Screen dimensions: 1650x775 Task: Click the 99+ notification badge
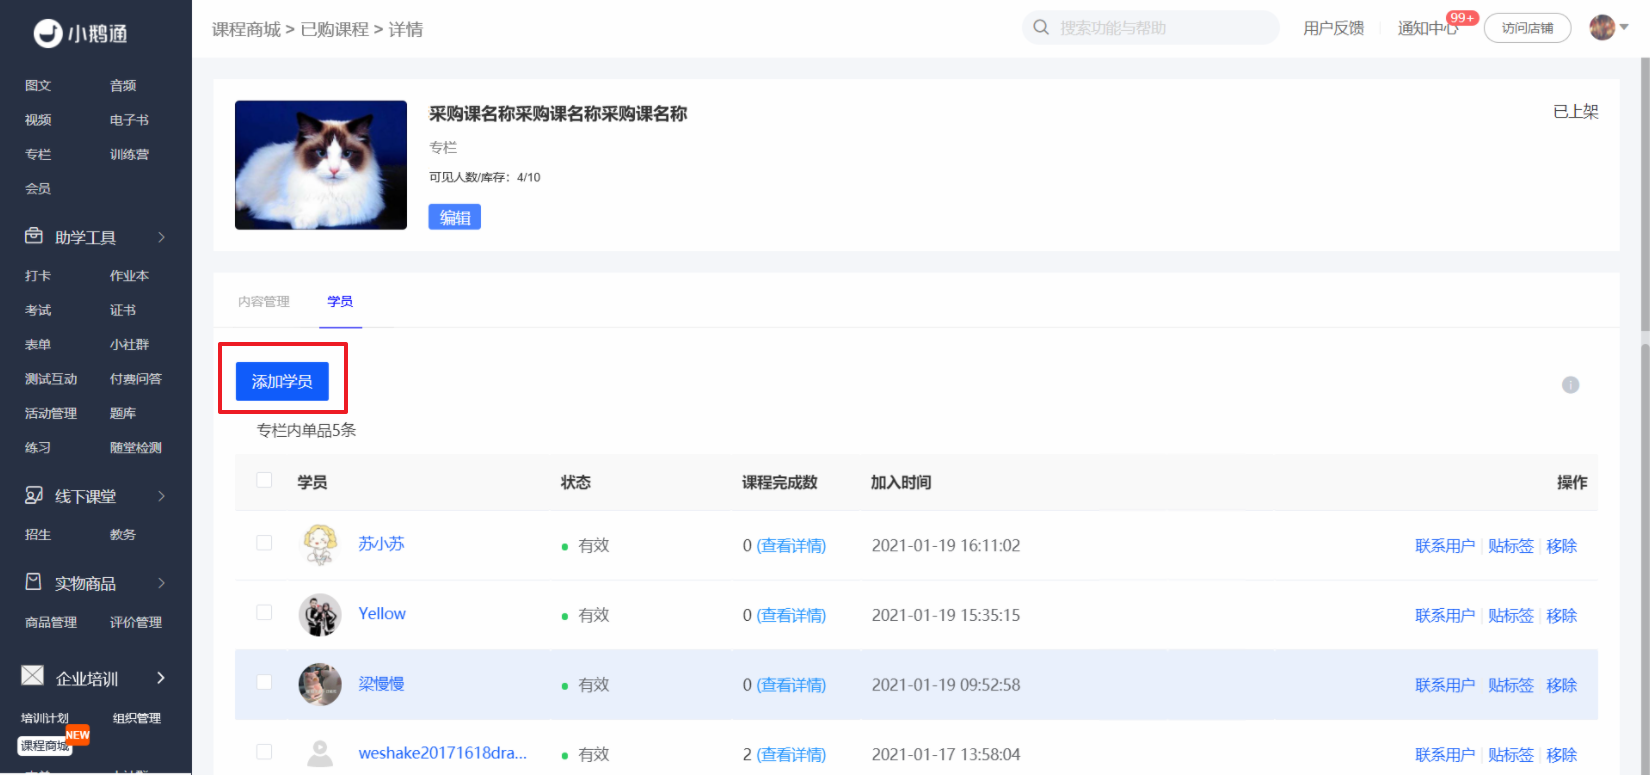point(1462,17)
